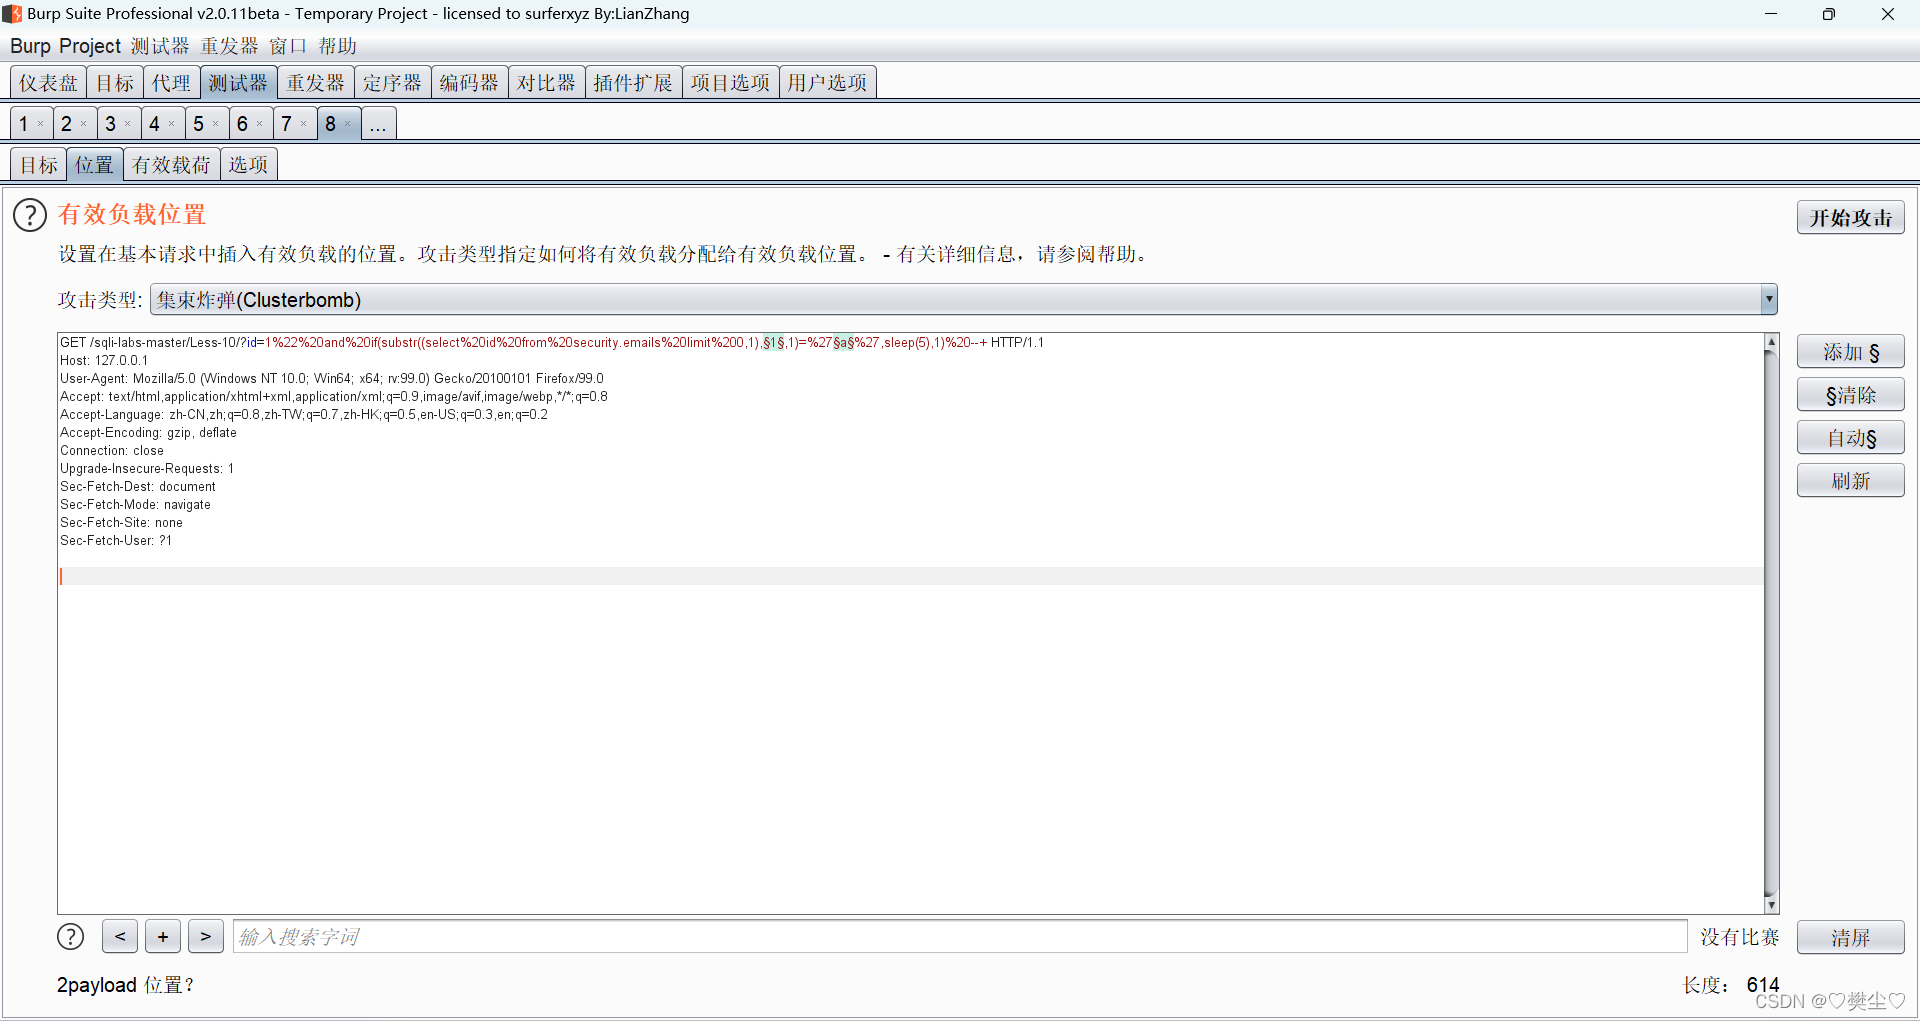Switch to 代理 tab
The height and width of the screenshot is (1021, 1920).
click(171, 83)
